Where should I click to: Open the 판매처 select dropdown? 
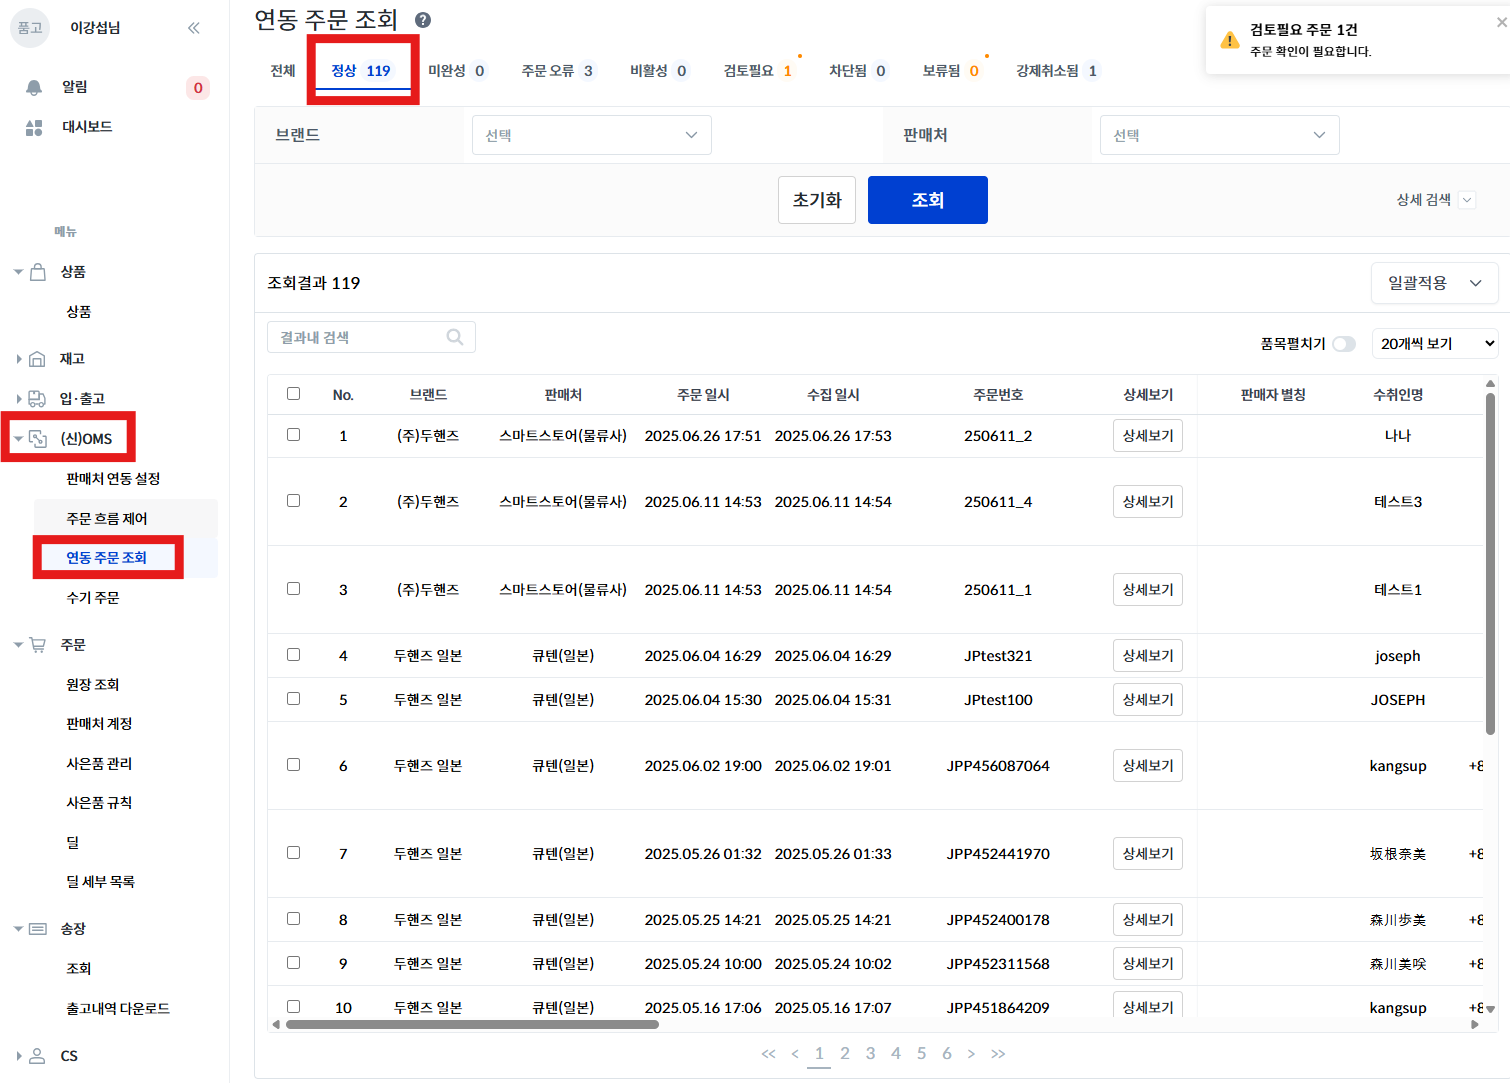coord(1219,135)
